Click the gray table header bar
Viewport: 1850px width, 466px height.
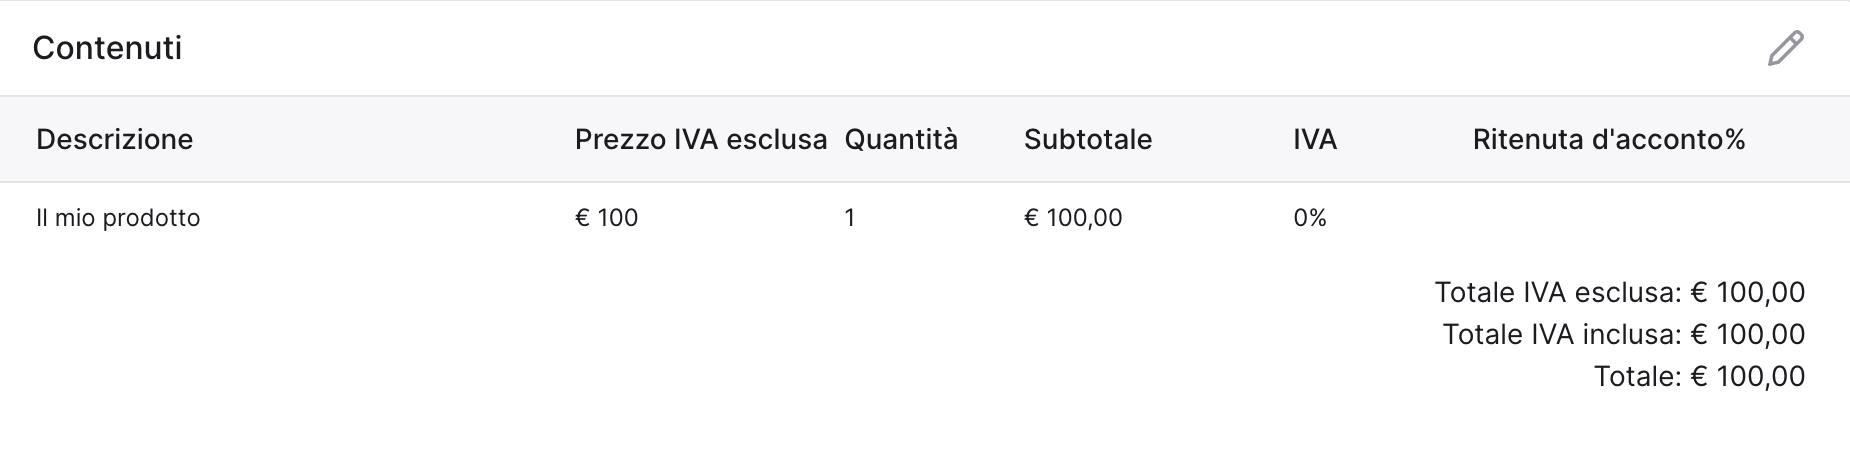925,139
